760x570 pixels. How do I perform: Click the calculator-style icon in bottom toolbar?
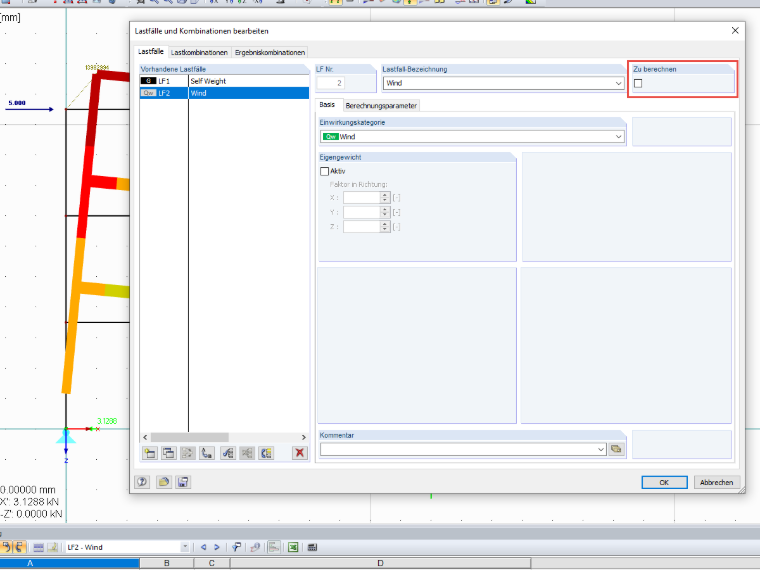(x=313, y=547)
